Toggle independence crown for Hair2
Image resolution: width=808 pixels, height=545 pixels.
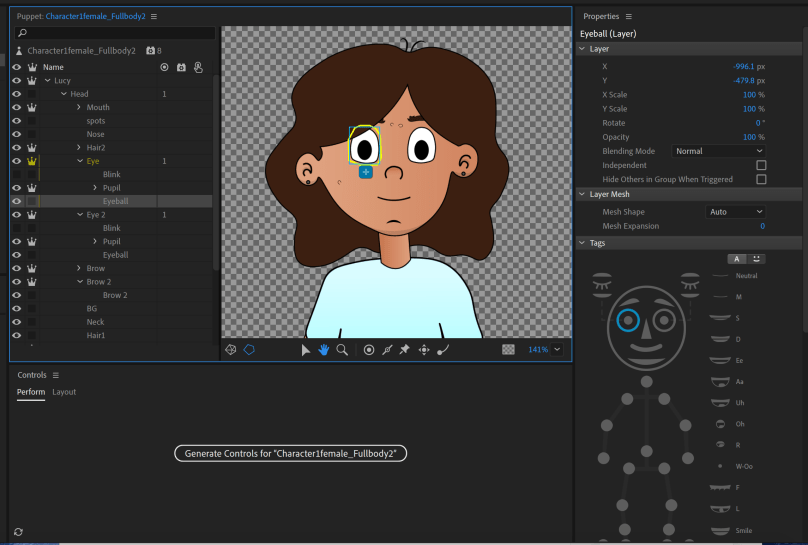[x=31, y=147]
